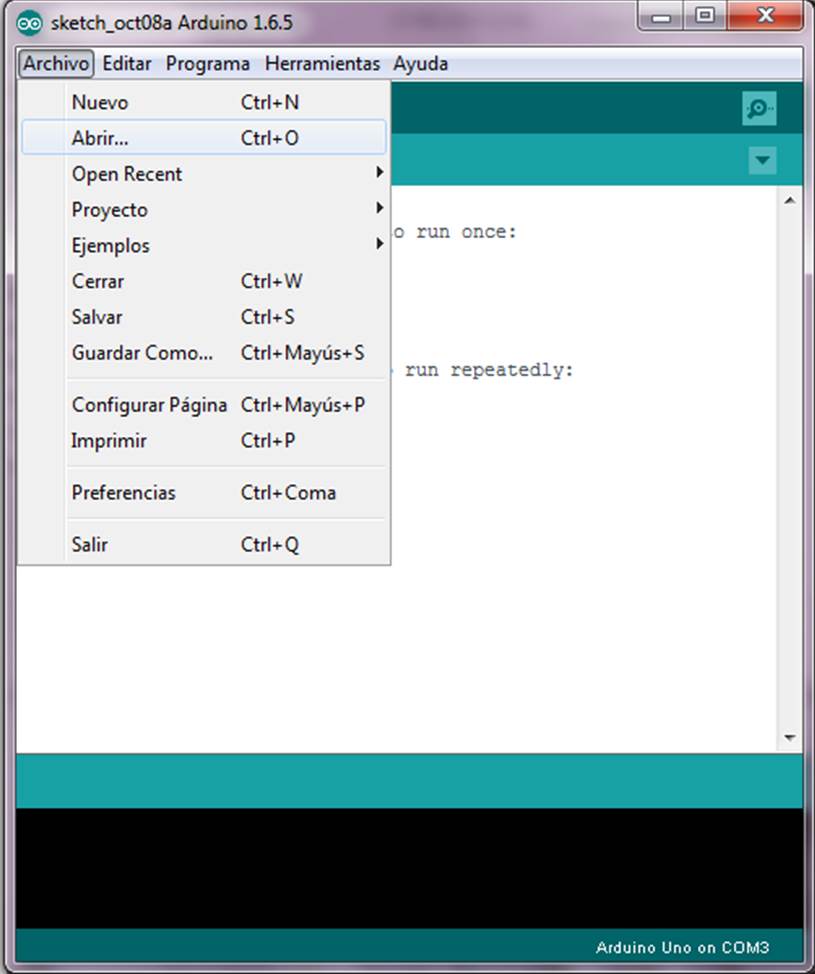The height and width of the screenshot is (974, 815).
Task: Click the 'run once:' code comment
Action: (x=466, y=232)
